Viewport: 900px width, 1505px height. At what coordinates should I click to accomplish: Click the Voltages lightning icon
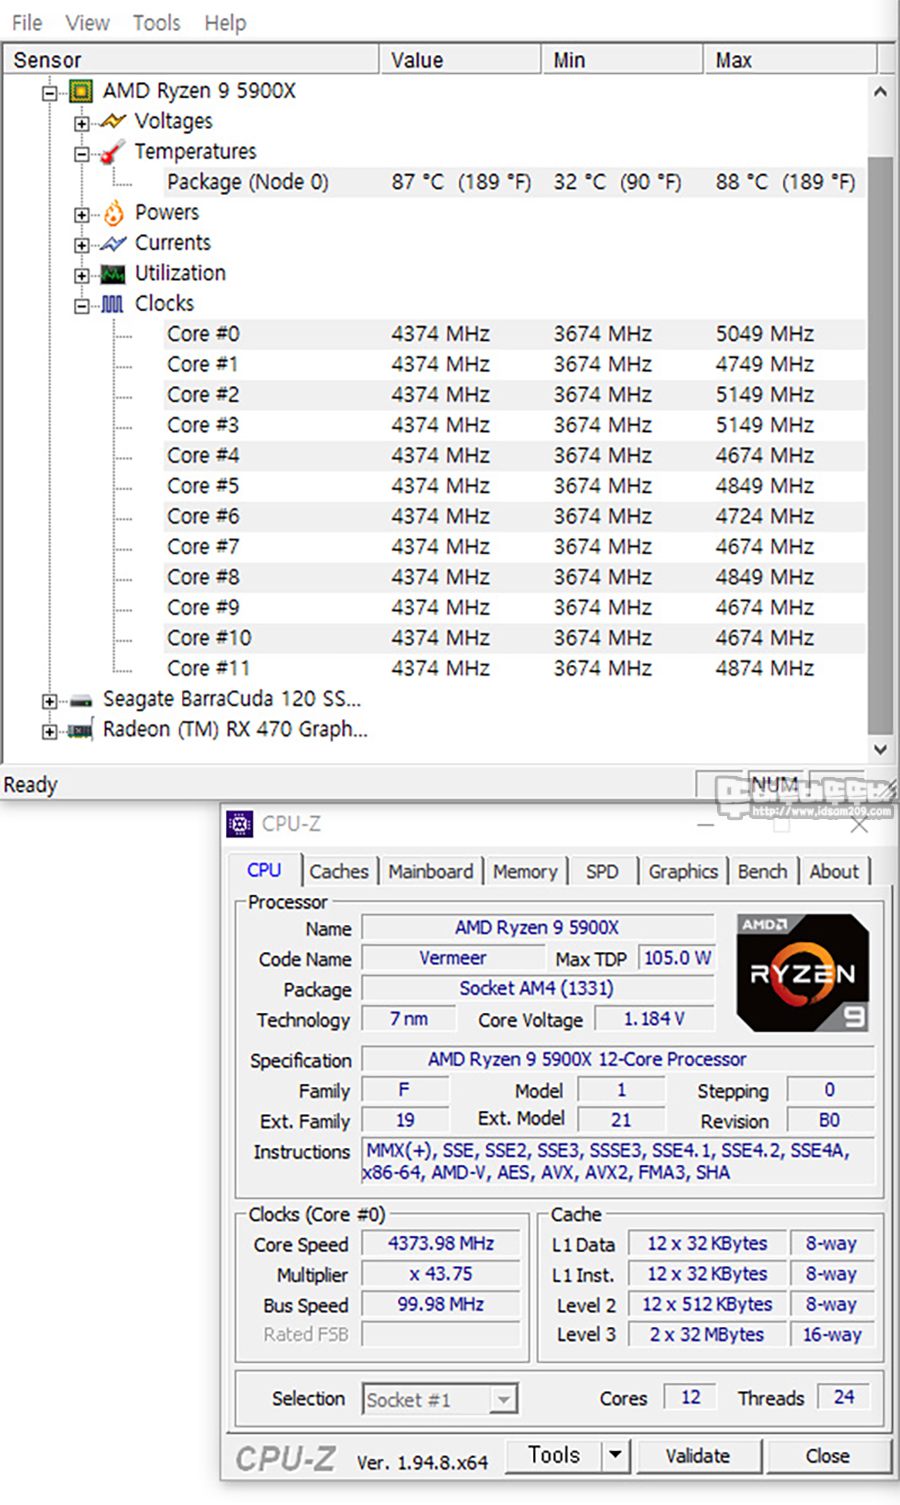pos(112,122)
